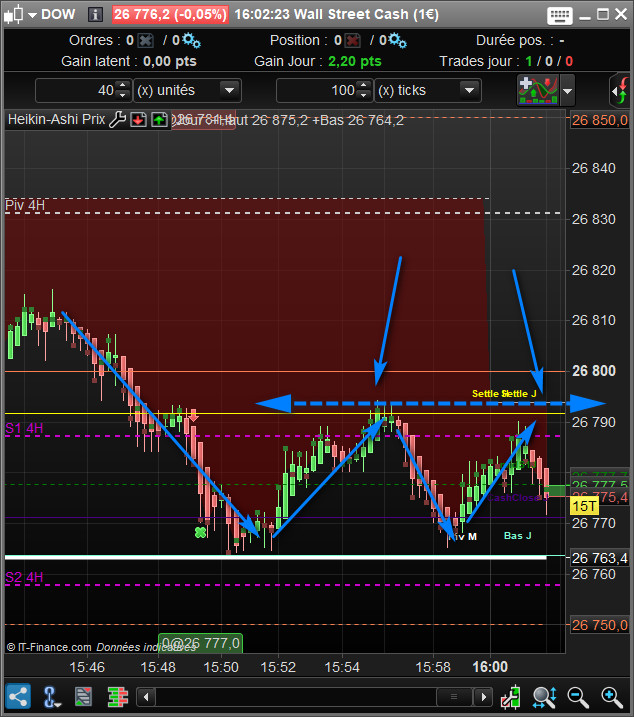Open the keyboard shortcuts icon

(559, 15)
